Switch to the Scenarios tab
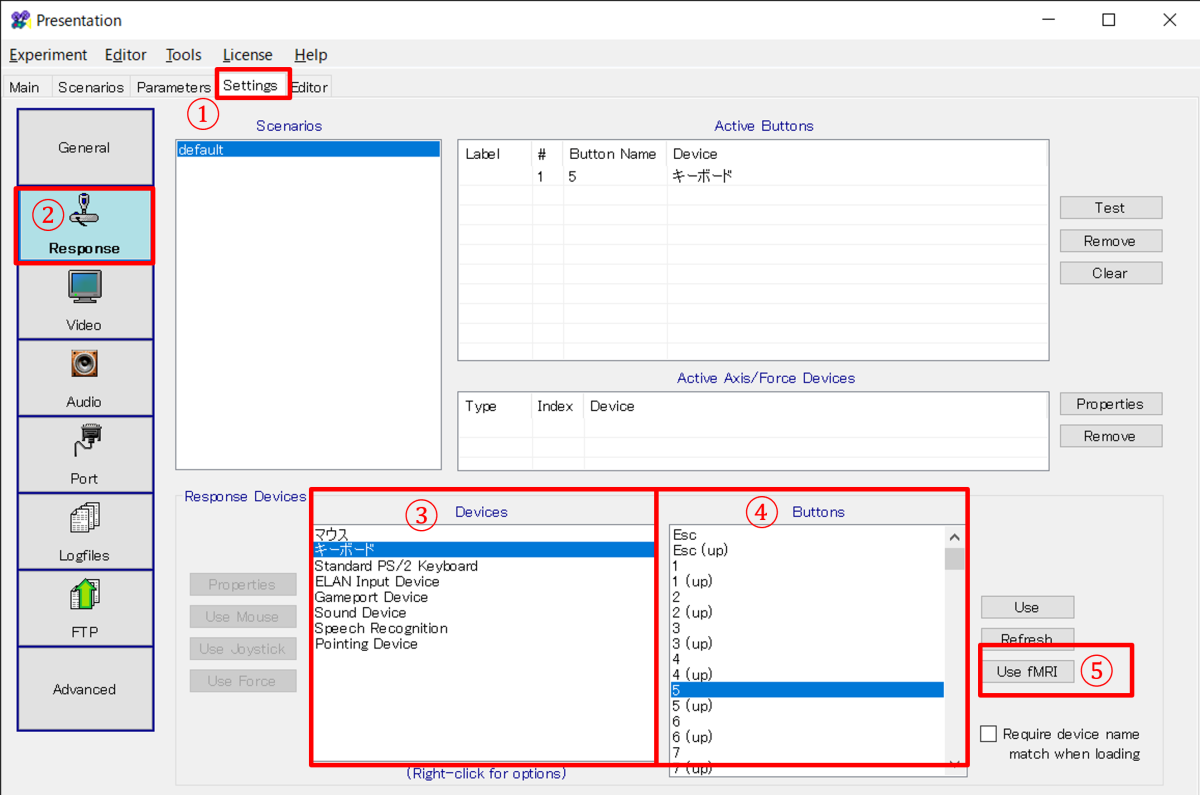 pyautogui.click(x=90, y=87)
